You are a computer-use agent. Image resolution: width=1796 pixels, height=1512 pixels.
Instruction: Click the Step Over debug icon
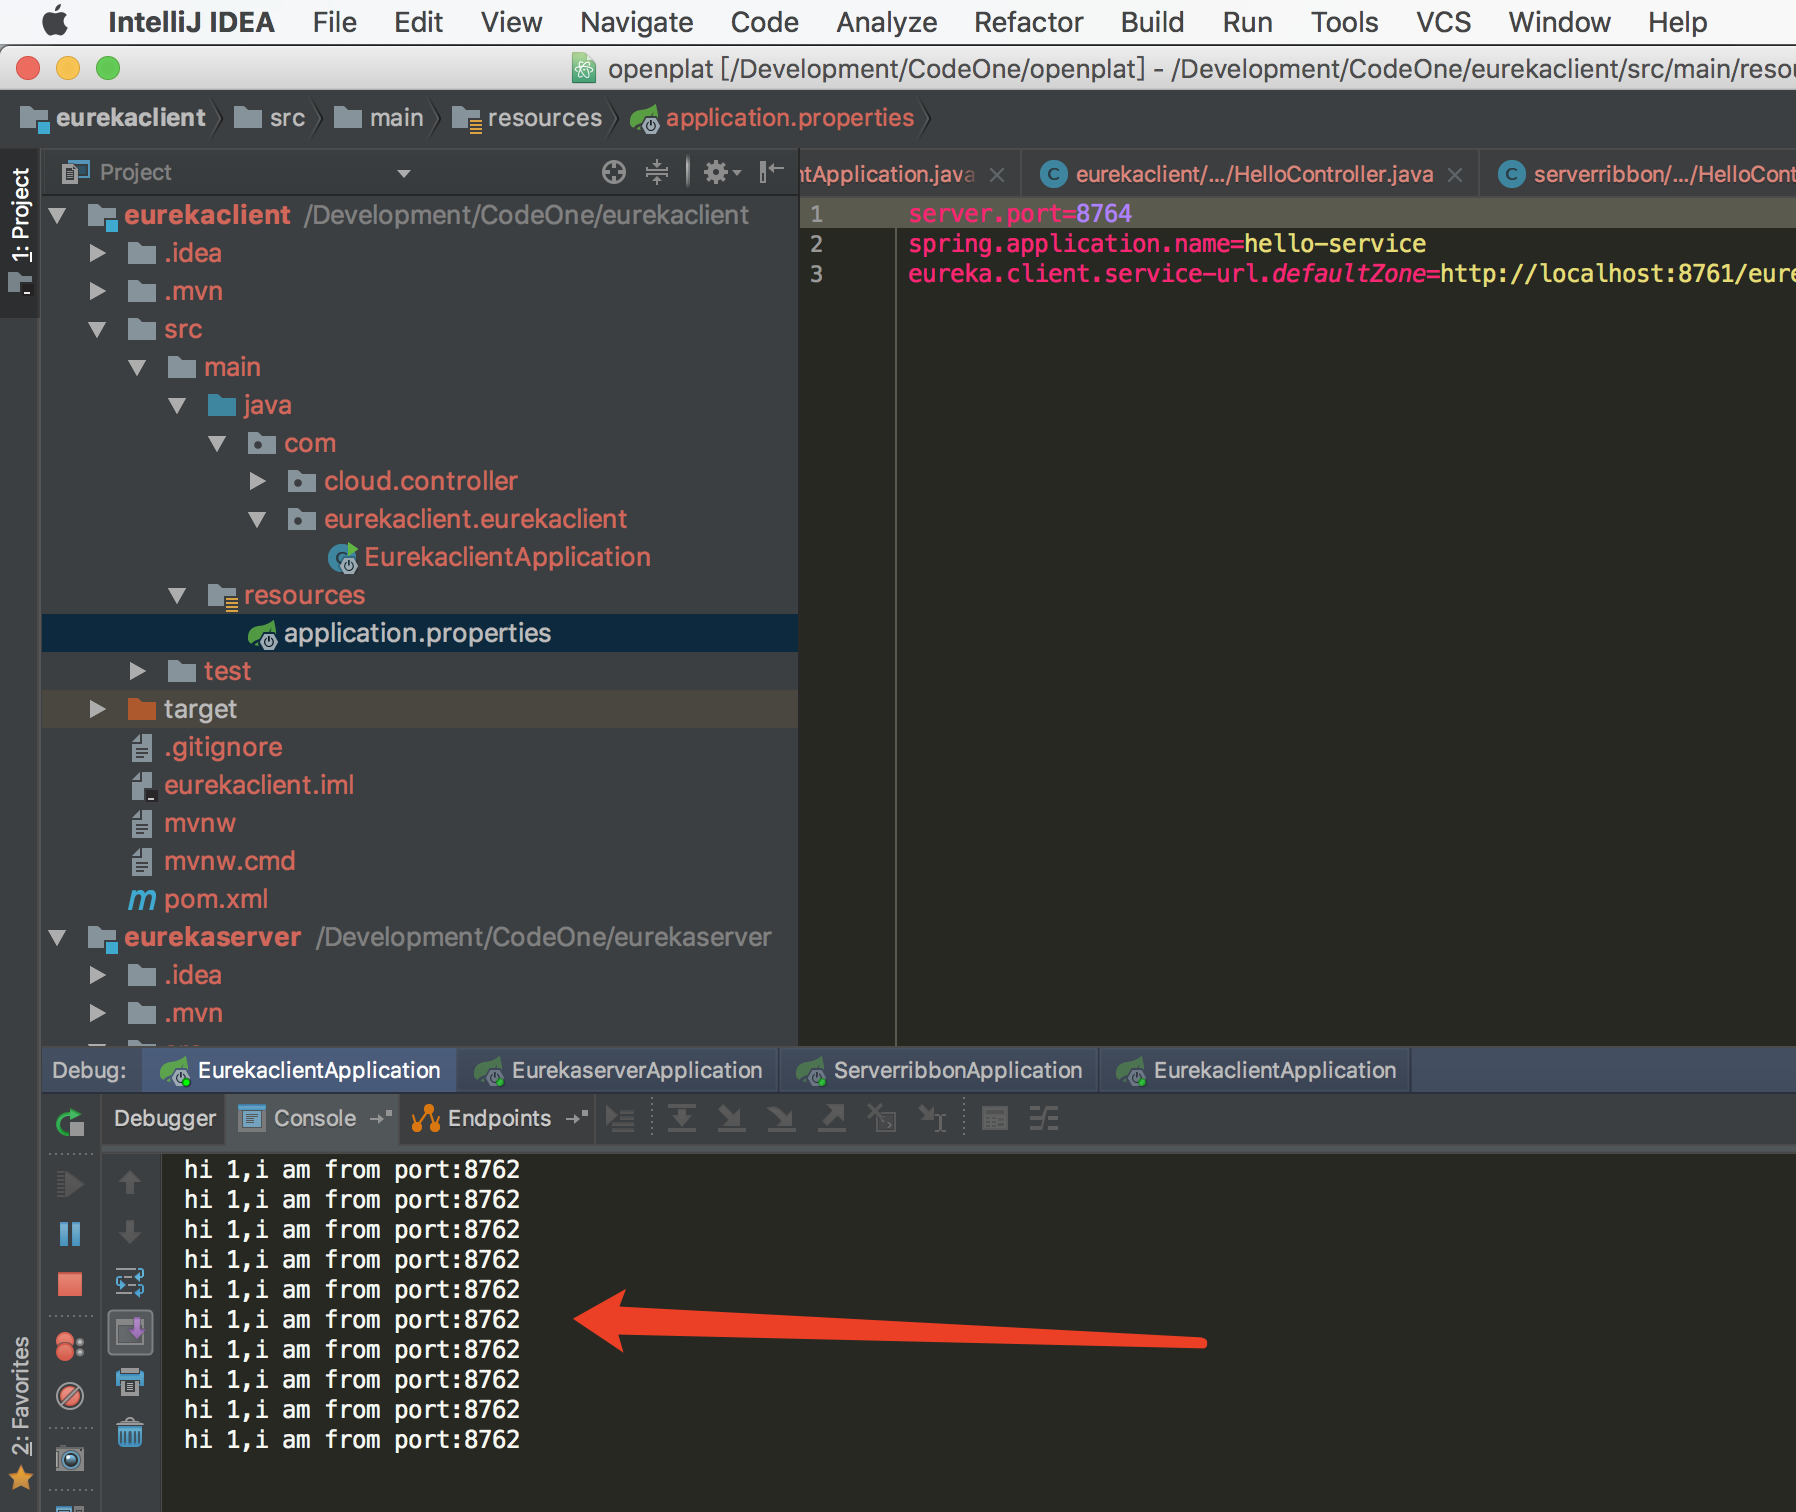point(682,1119)
